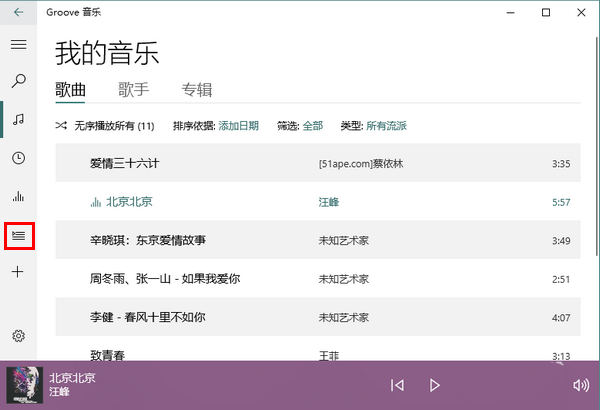Click artist [51ape.com]蔡依林
This screenshot has height=410, width=600.
[x=361, y=164]
